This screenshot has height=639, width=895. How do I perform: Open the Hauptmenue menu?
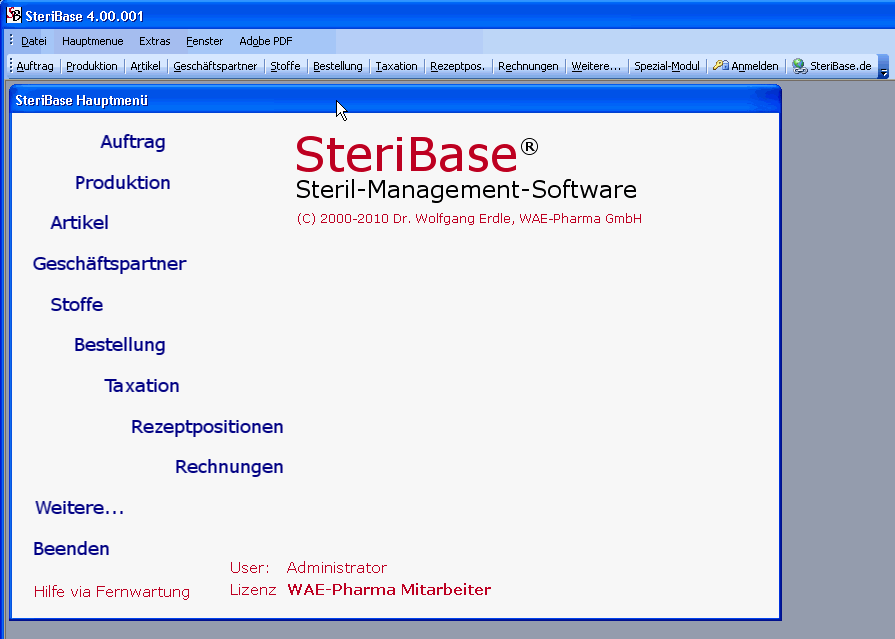point(92,41)
